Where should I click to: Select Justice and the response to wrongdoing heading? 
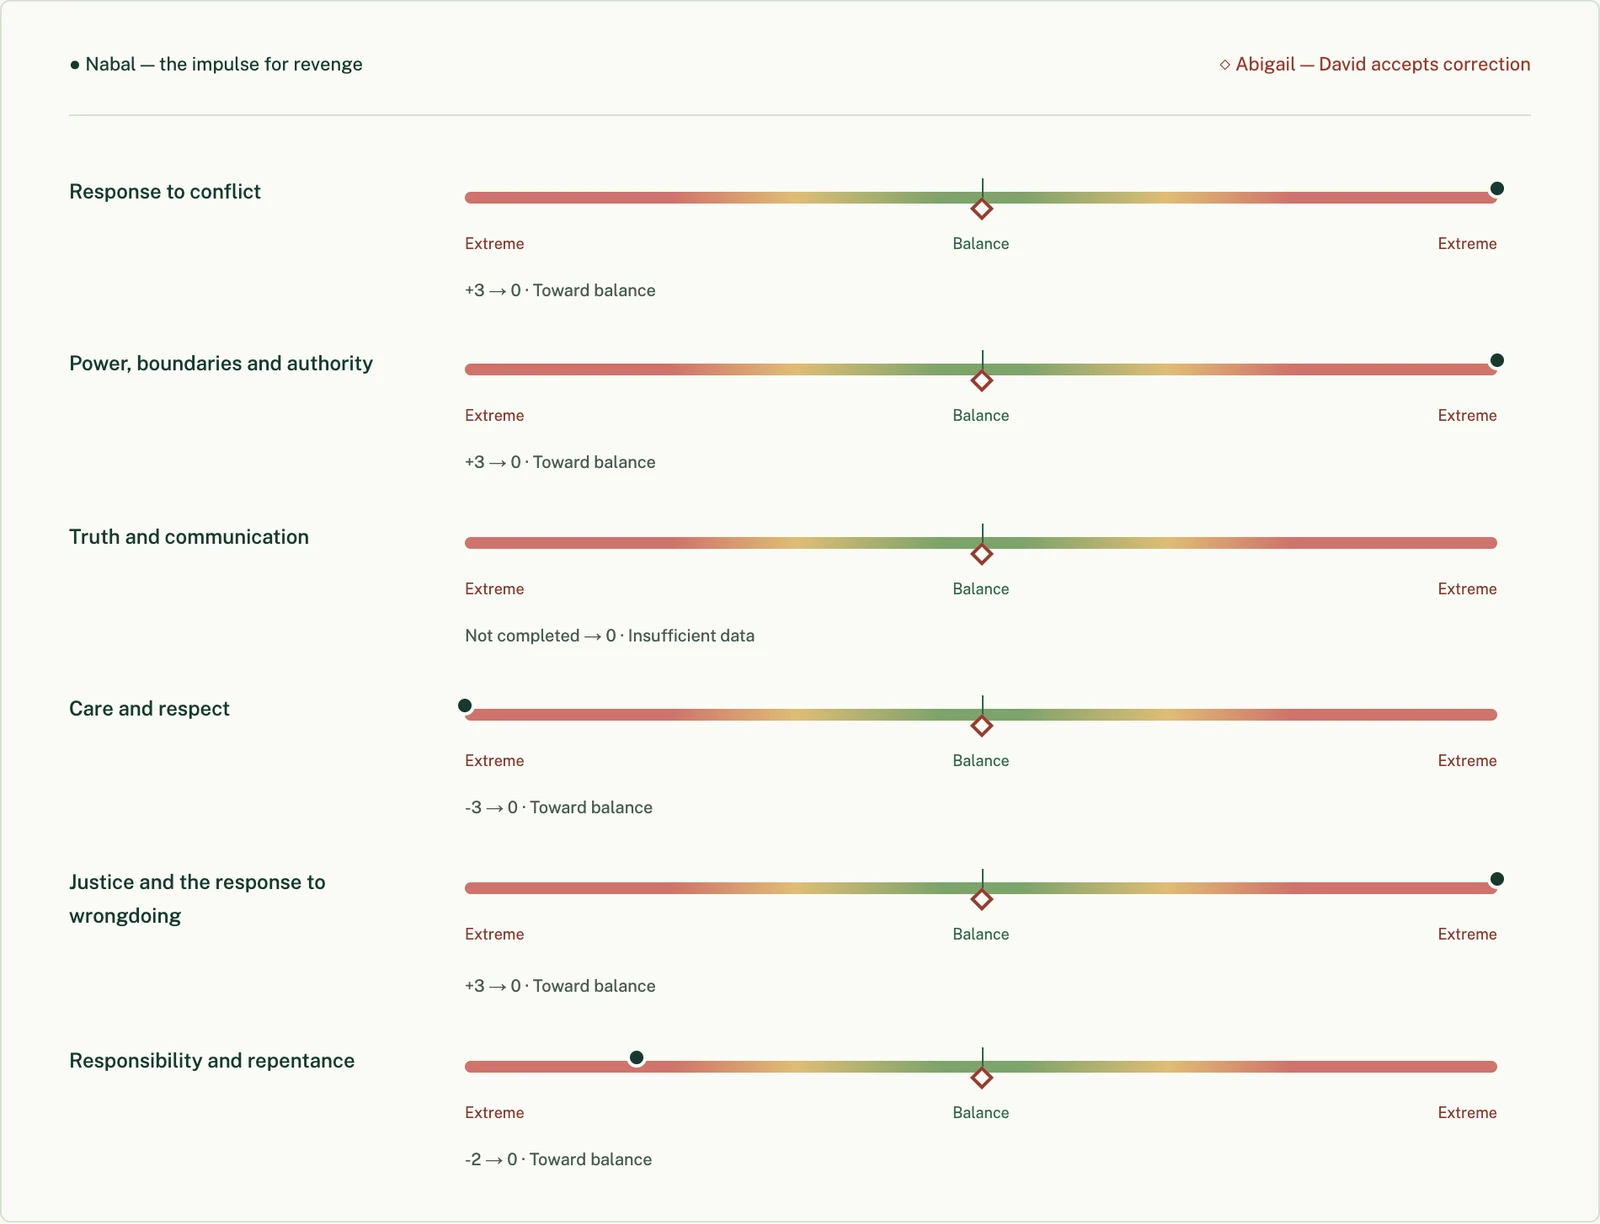(x=197, y=899)
